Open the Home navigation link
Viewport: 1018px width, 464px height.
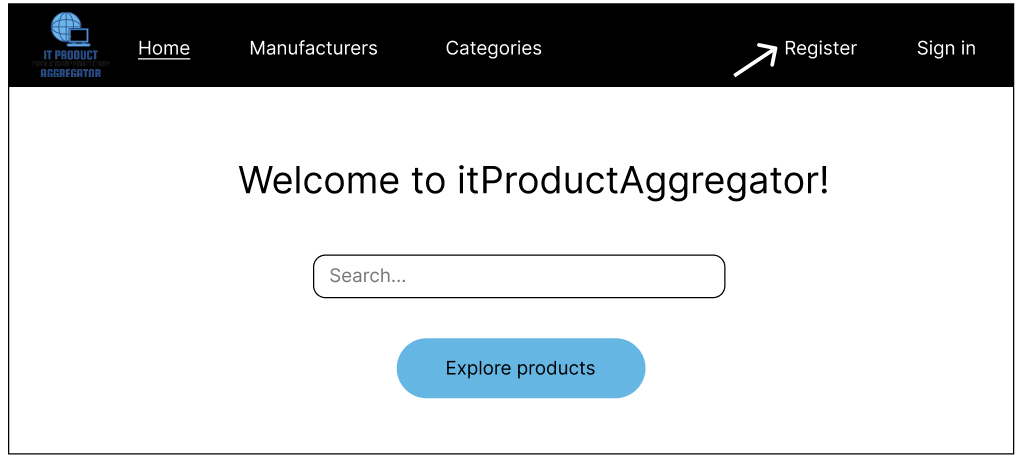click(x=164, y=48)
